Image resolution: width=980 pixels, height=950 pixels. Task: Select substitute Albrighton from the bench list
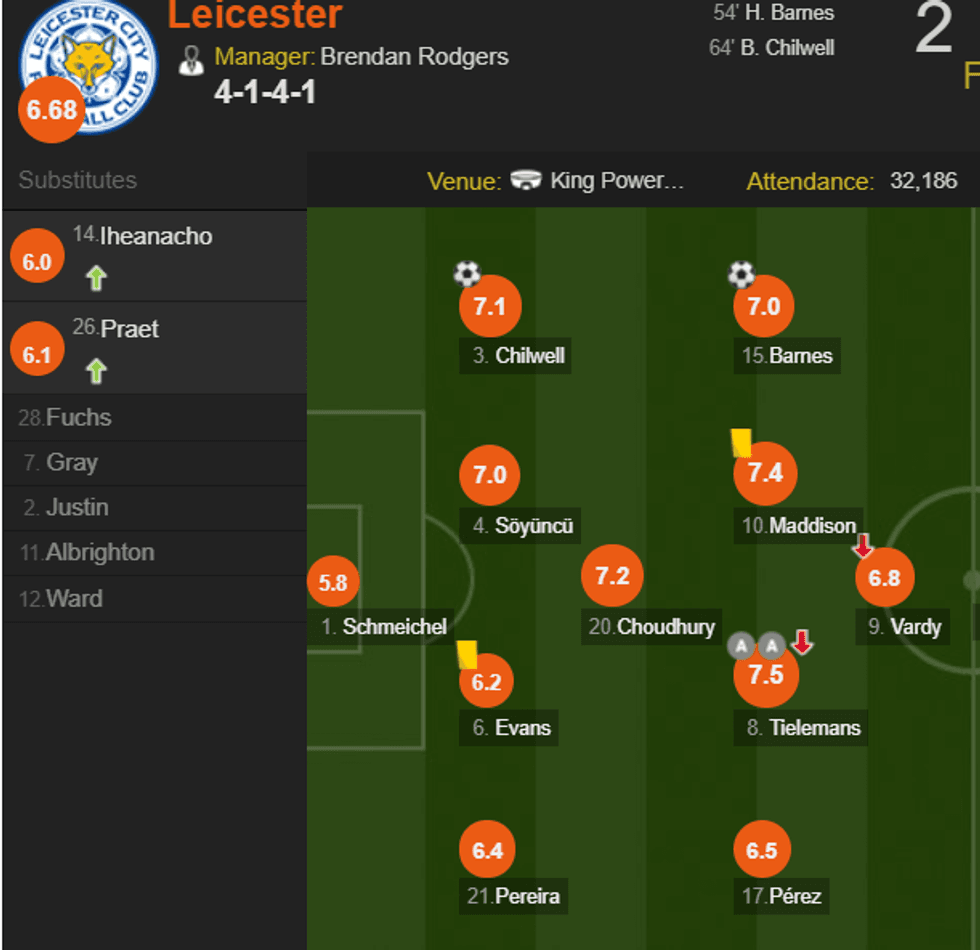pyautogui.click(x=100, y=552)
